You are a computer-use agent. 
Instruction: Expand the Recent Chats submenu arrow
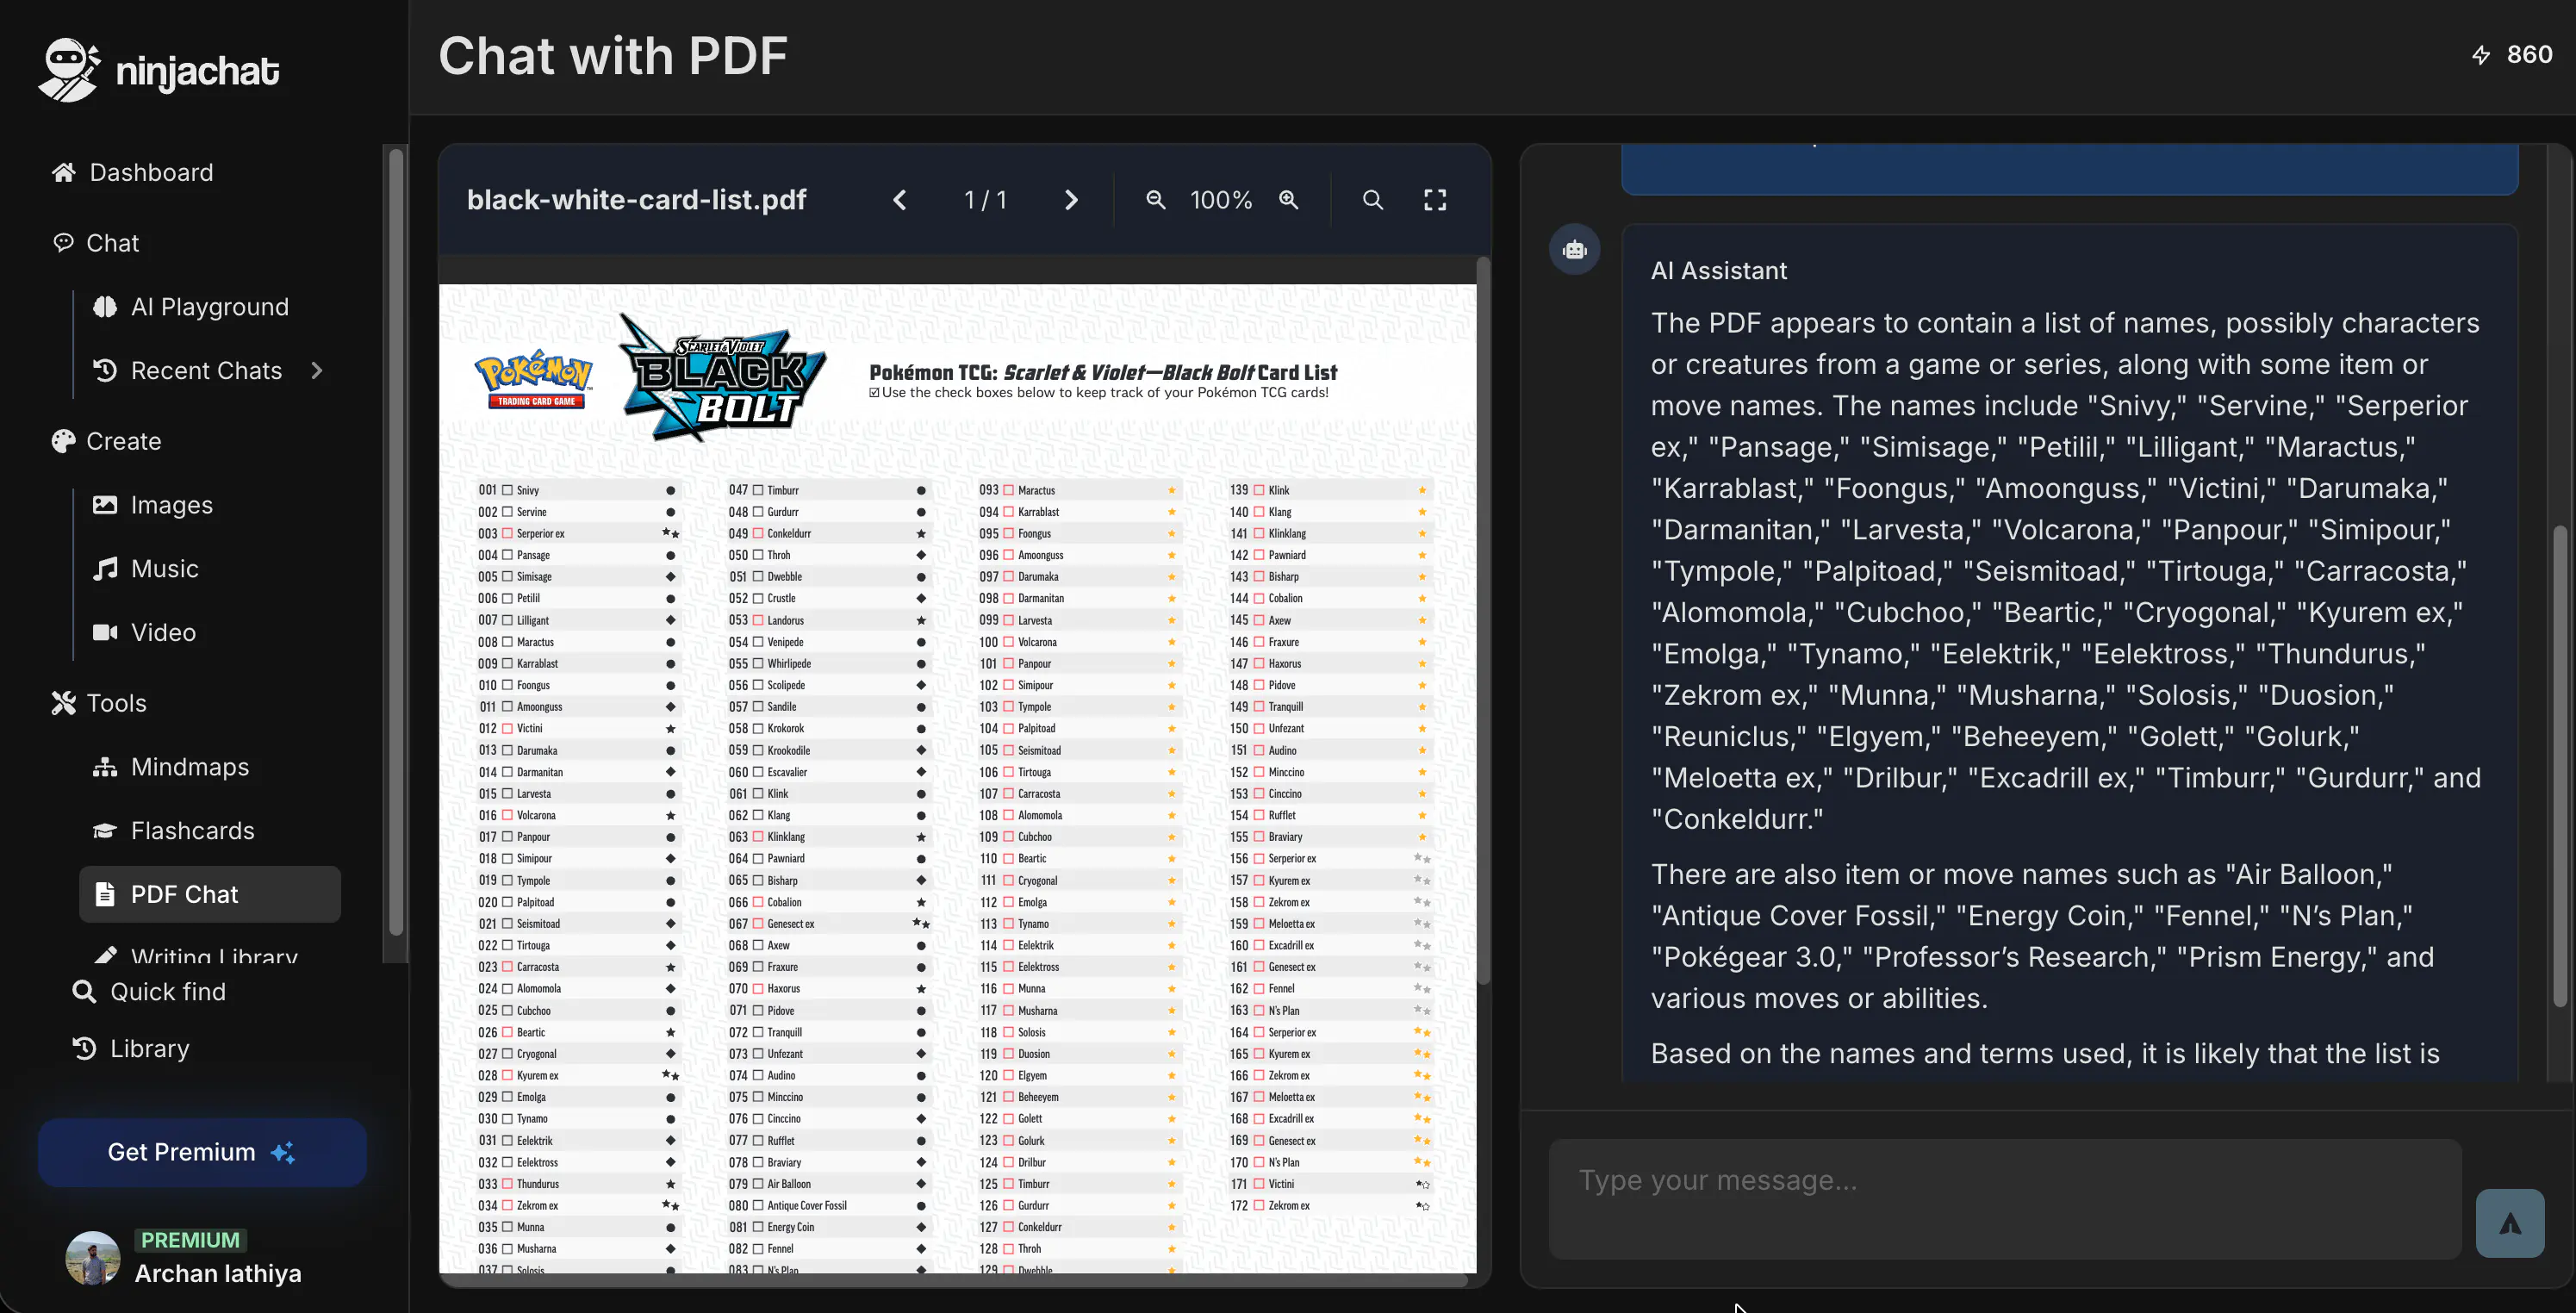(x=317, y=371)
